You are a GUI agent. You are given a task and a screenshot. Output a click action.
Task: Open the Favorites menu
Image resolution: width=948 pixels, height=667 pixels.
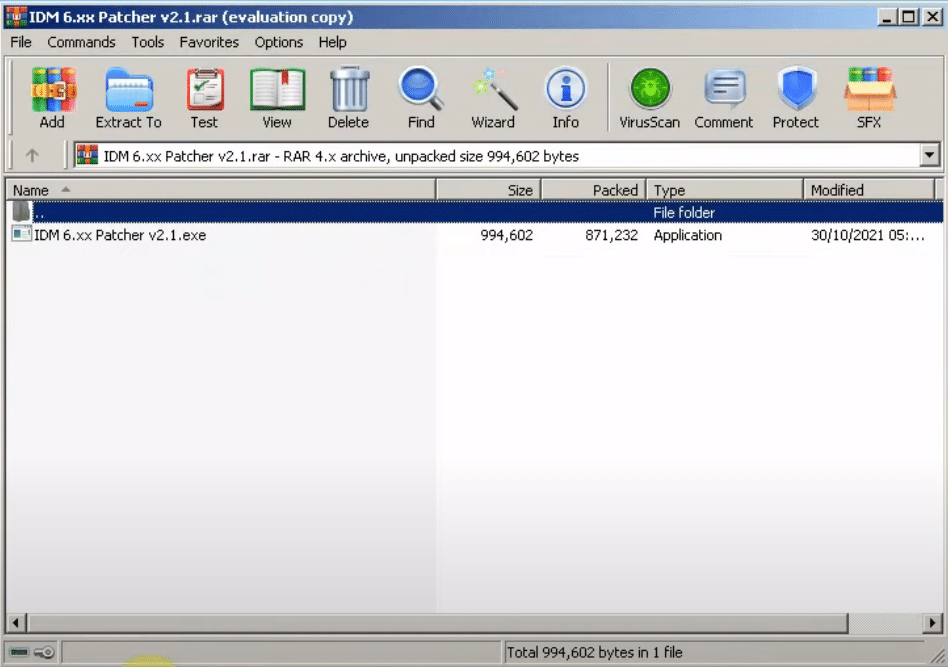(209, 42)
